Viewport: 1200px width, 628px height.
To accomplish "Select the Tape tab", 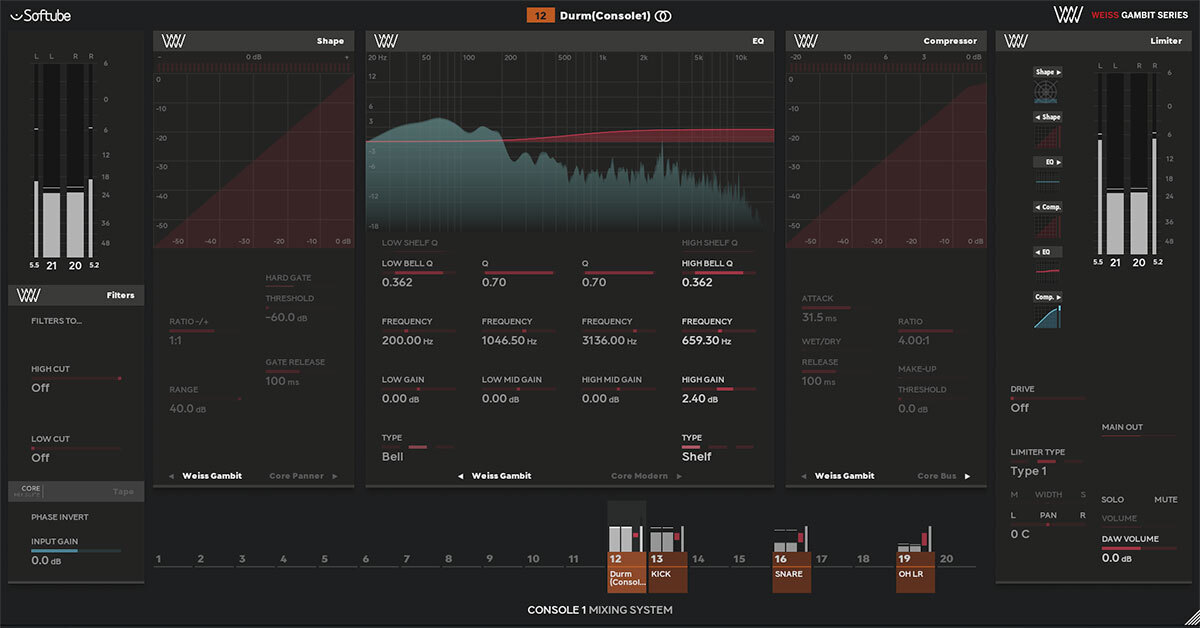I will tap(124, 491).
